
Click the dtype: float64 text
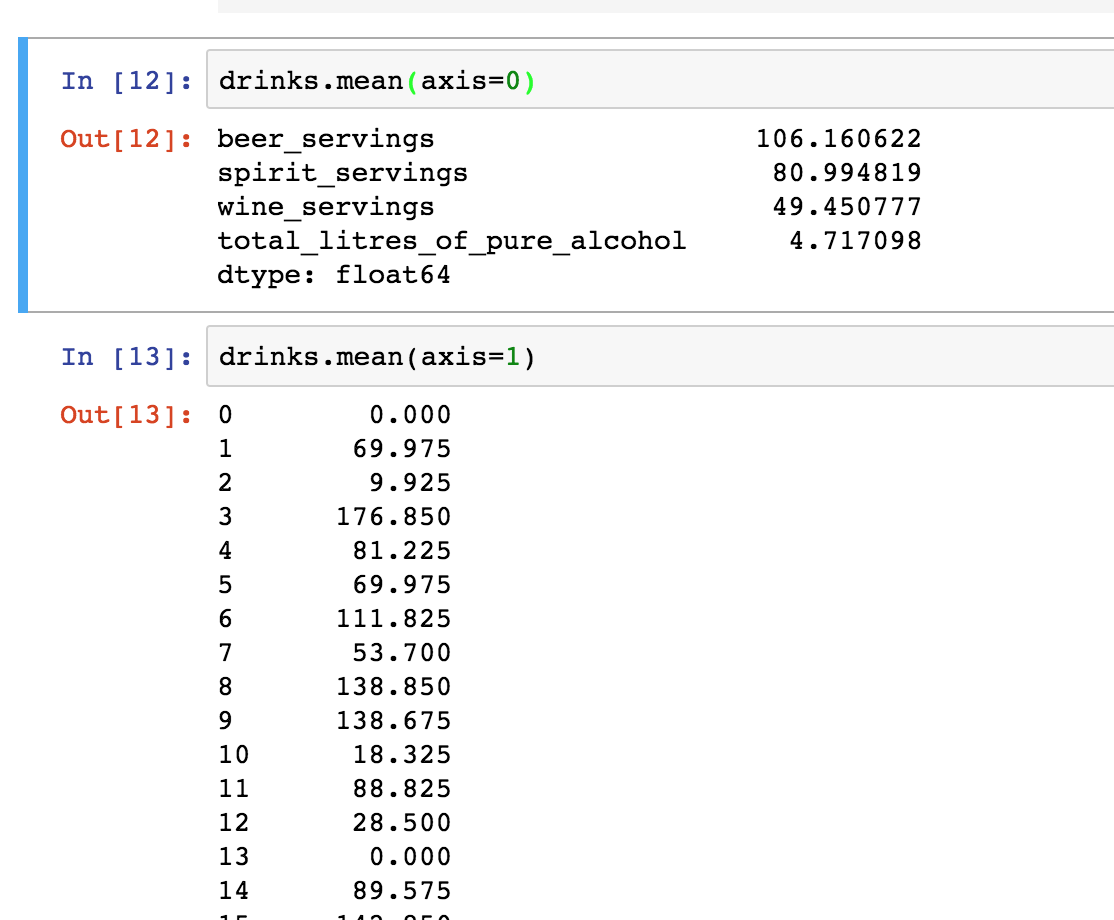click(334, 275)
